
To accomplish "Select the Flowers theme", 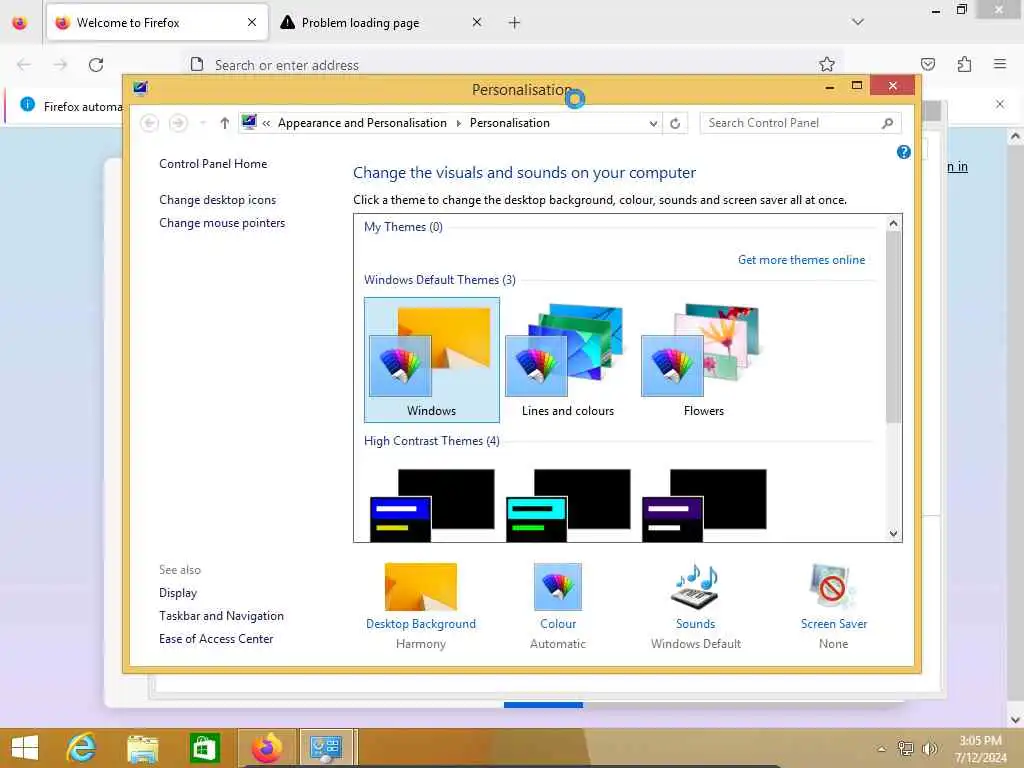I will [703, 360].
